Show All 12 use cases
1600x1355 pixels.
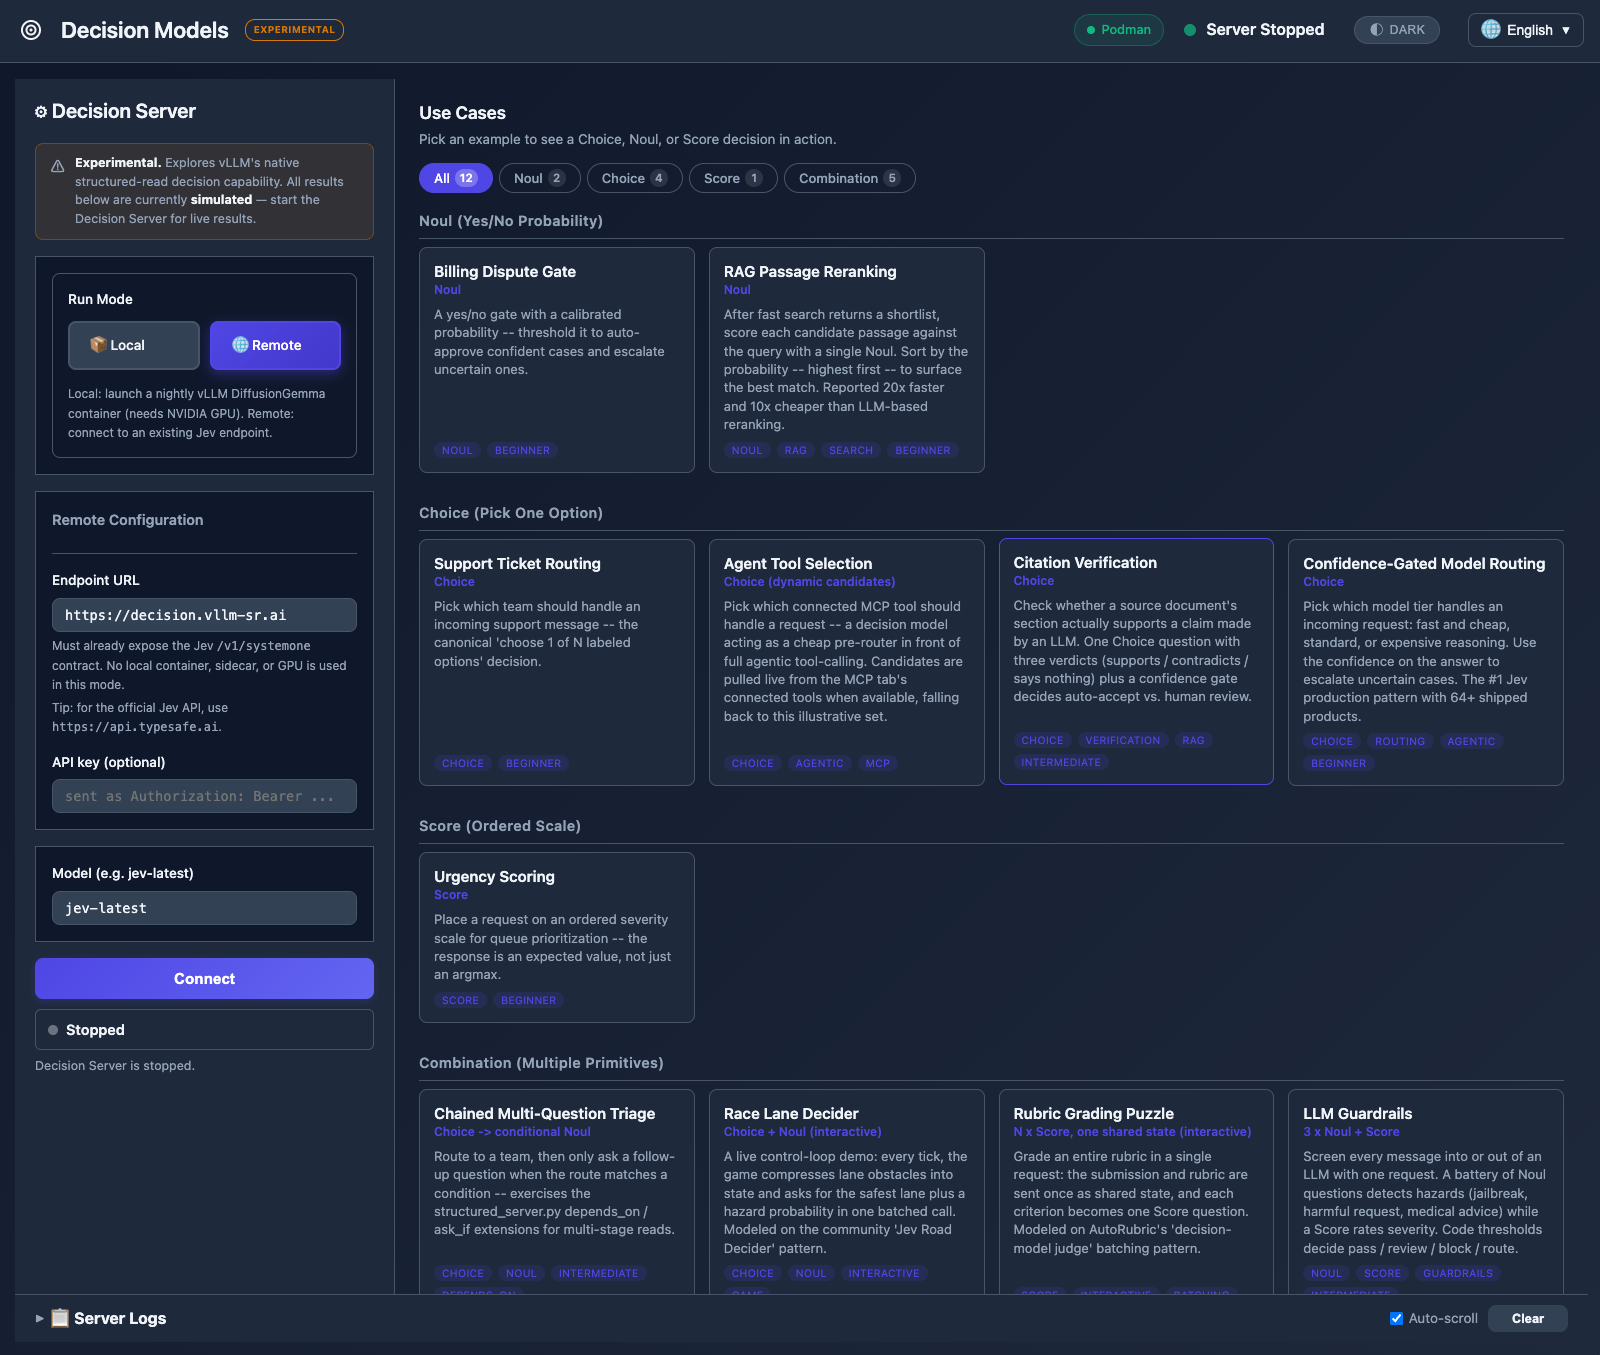coord(456,178)
